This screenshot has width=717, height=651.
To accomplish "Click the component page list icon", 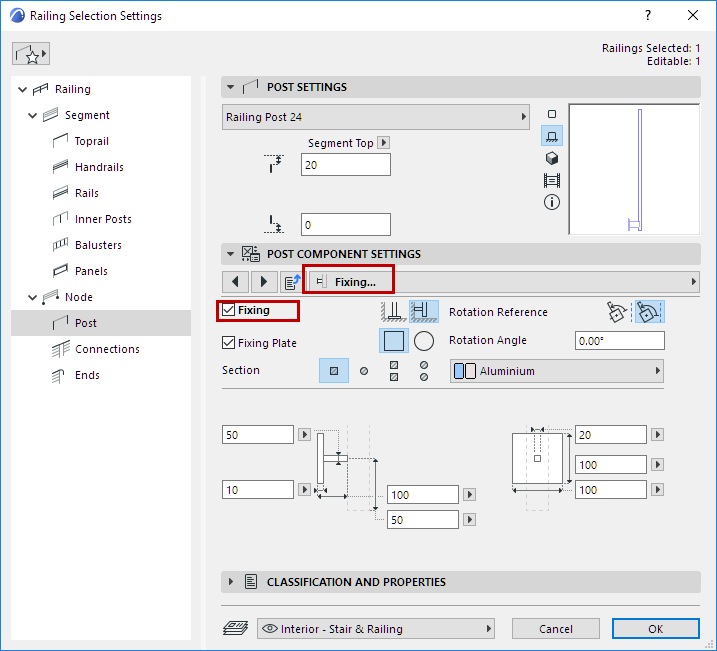I will [x=292, y=281].
